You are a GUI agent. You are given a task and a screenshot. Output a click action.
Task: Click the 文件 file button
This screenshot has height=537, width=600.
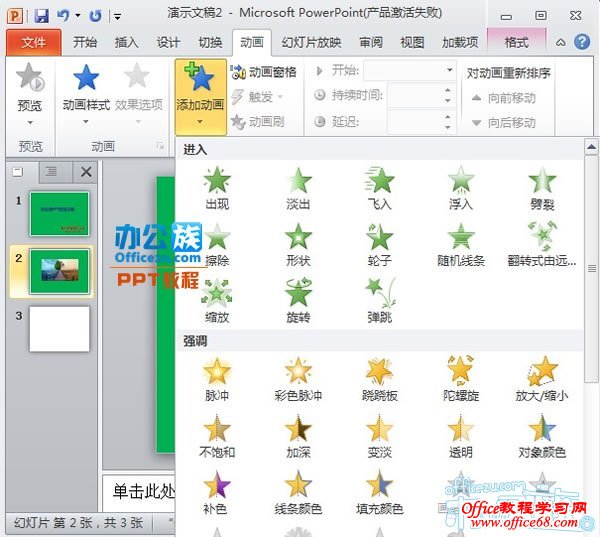coord(33,42)
